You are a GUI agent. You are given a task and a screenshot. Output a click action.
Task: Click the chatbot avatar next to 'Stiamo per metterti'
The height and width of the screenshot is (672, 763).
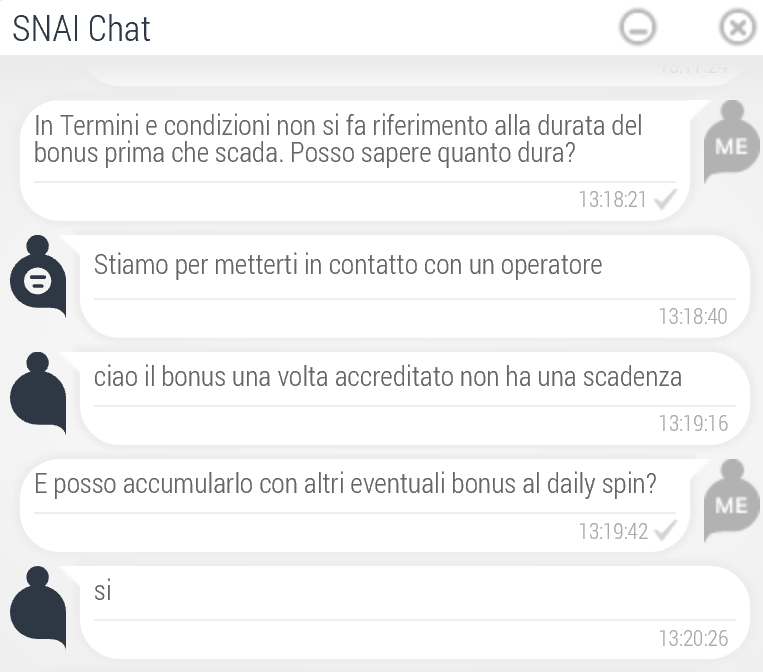tap(38, 276)
